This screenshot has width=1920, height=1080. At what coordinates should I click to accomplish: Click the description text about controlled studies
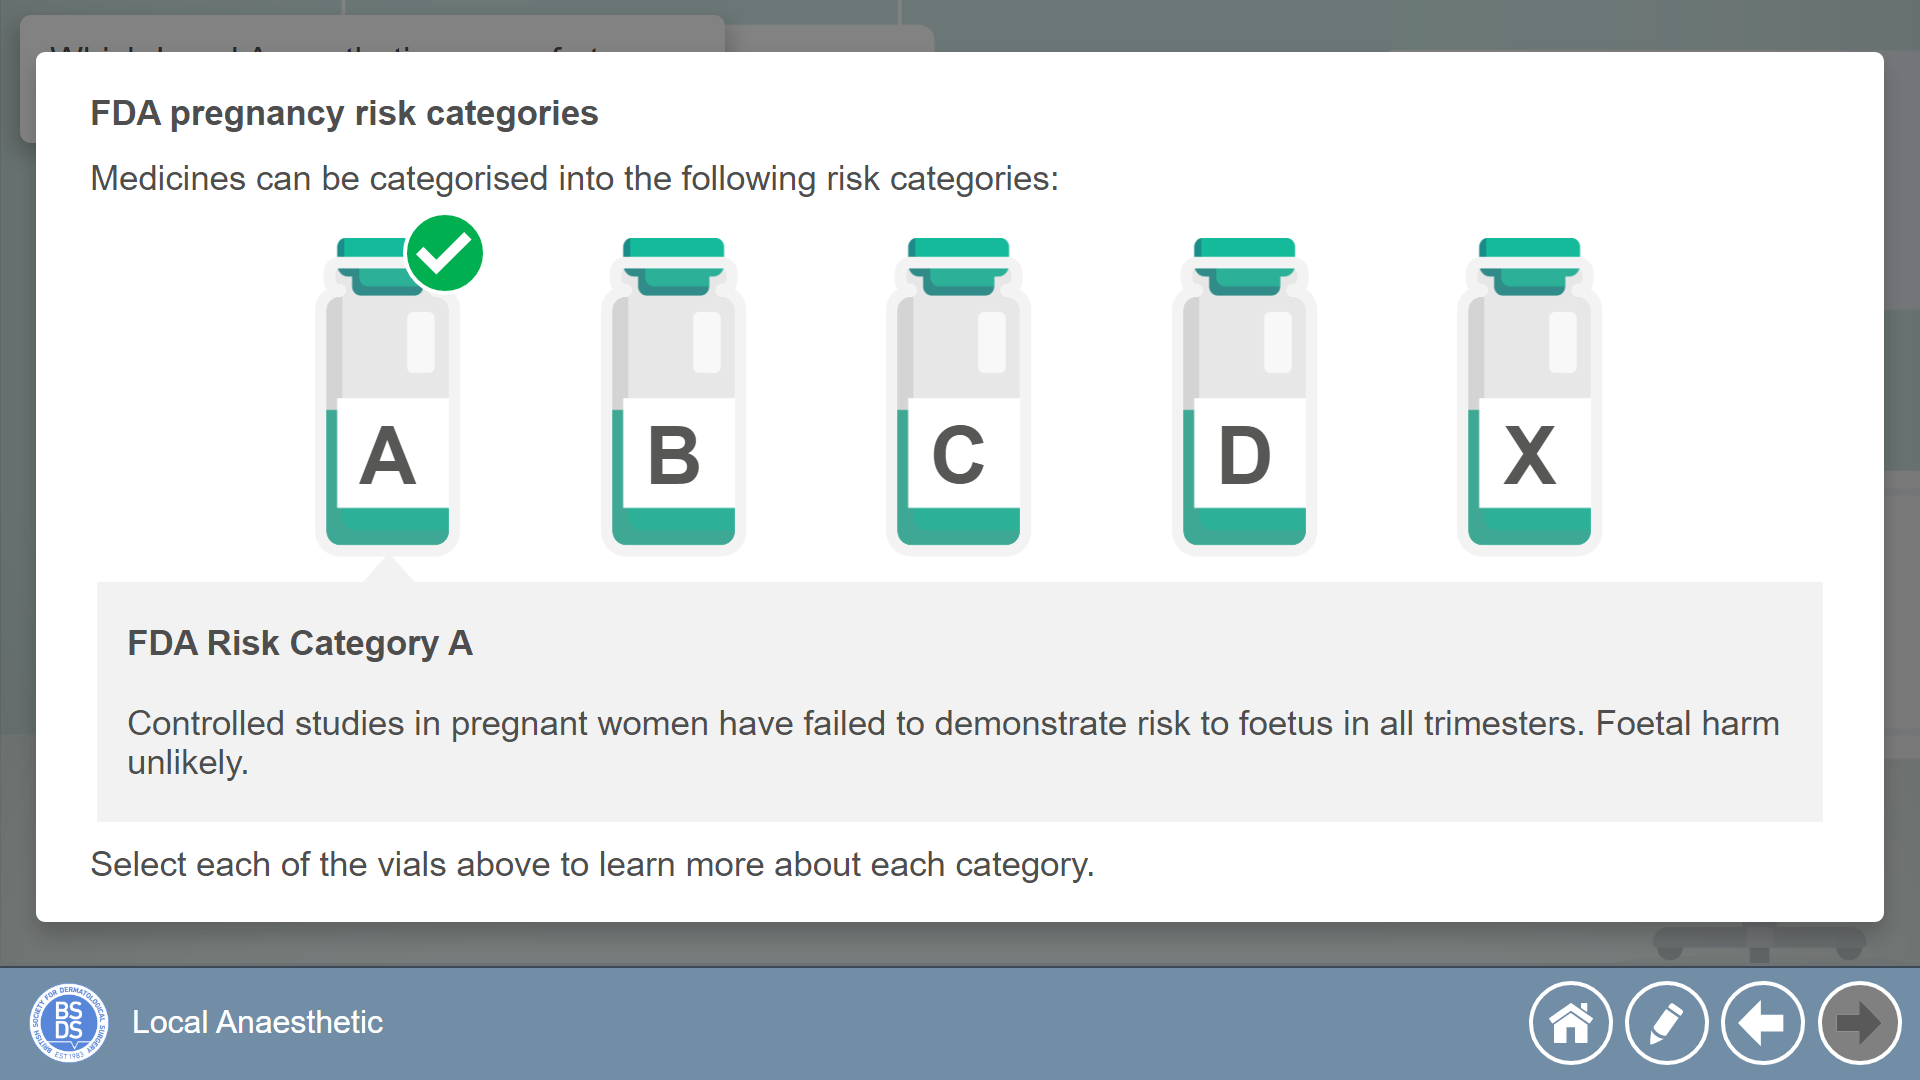coord(953,742)
